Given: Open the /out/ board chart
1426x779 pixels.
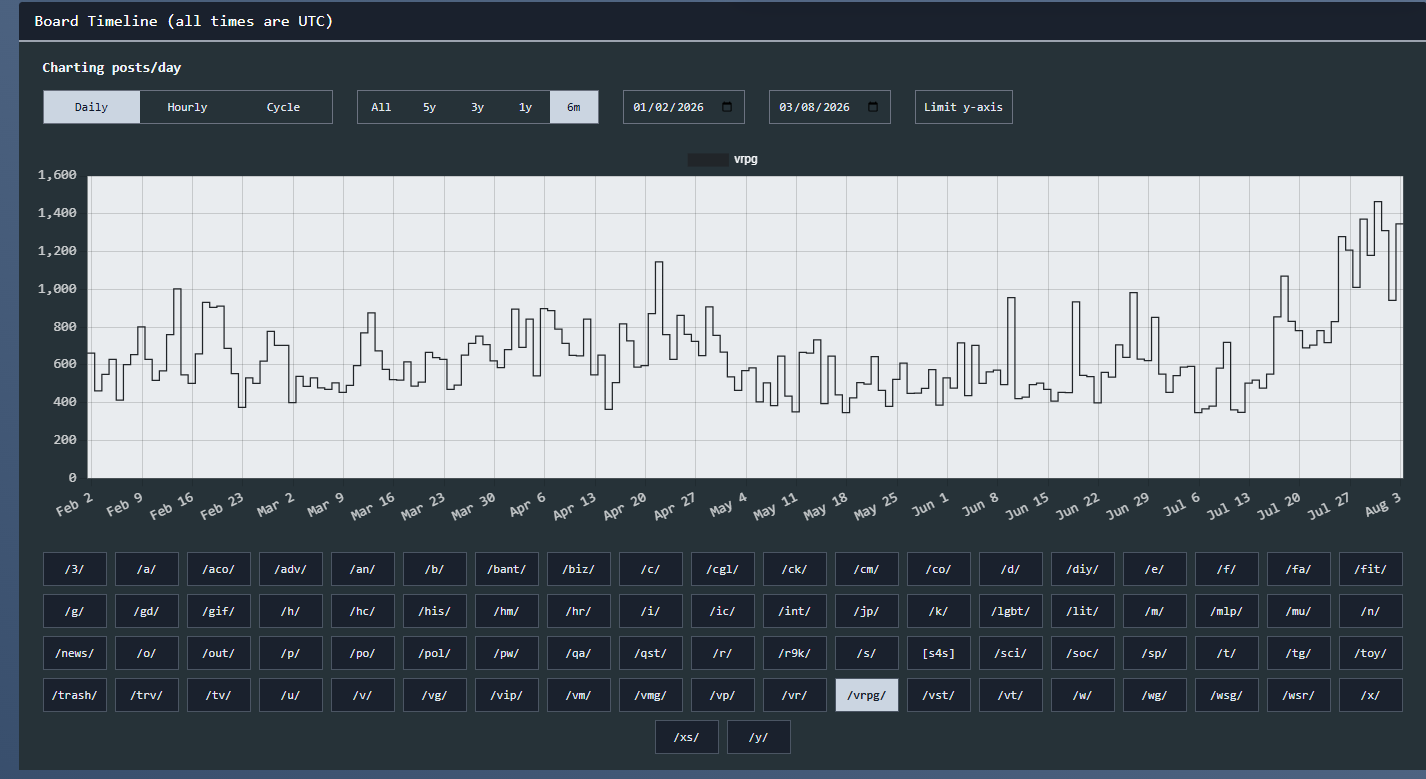Looking at the screenshot, I should click(x=219, y=653).
